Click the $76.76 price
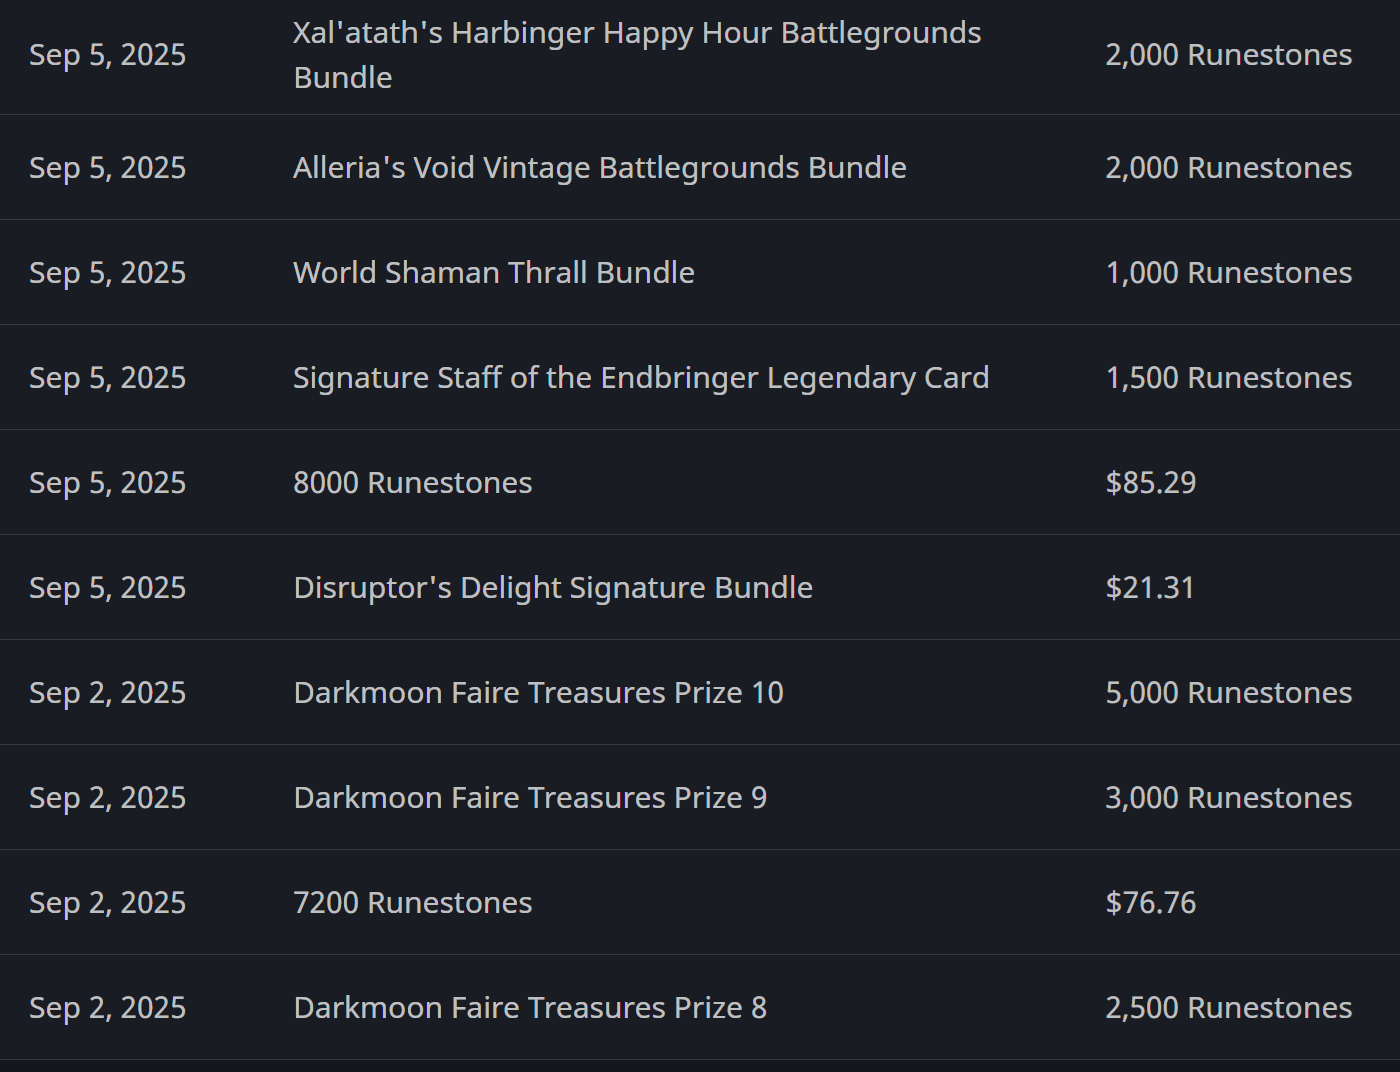The width and height of the screenshot is (1400, 1072). [x=1150, y=903]
